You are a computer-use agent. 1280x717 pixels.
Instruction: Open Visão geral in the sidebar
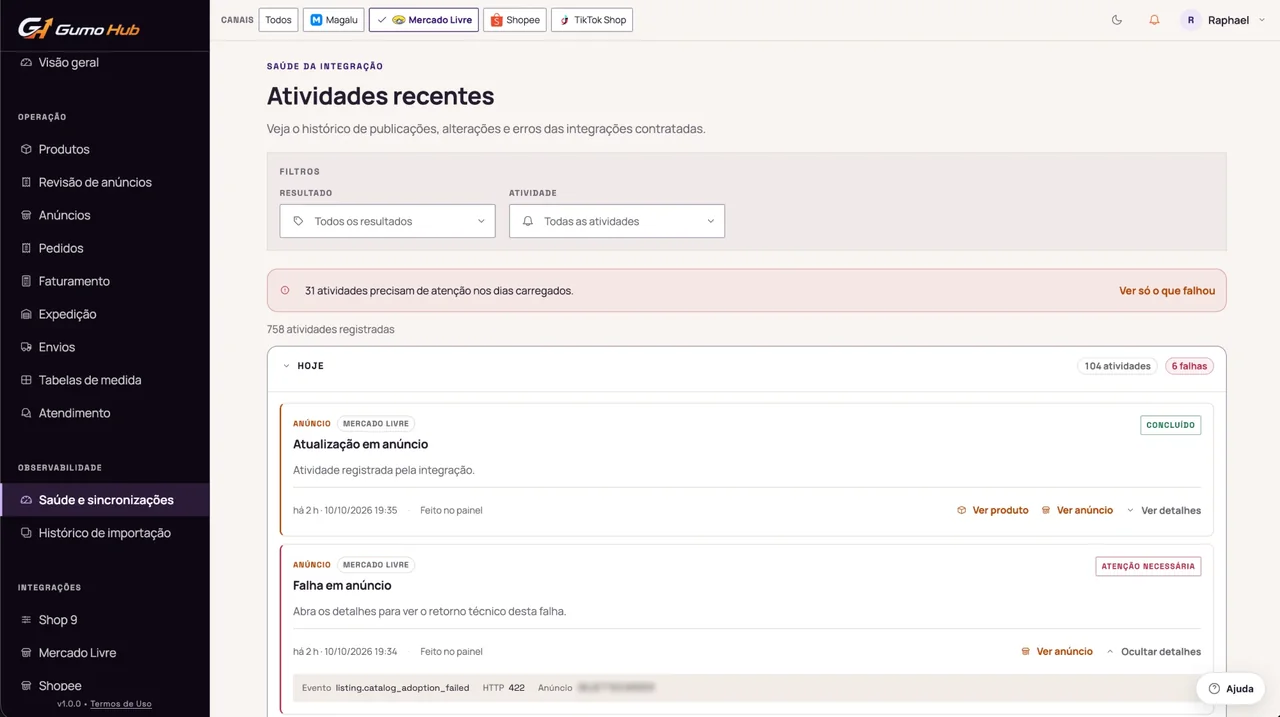pos(104,62)
